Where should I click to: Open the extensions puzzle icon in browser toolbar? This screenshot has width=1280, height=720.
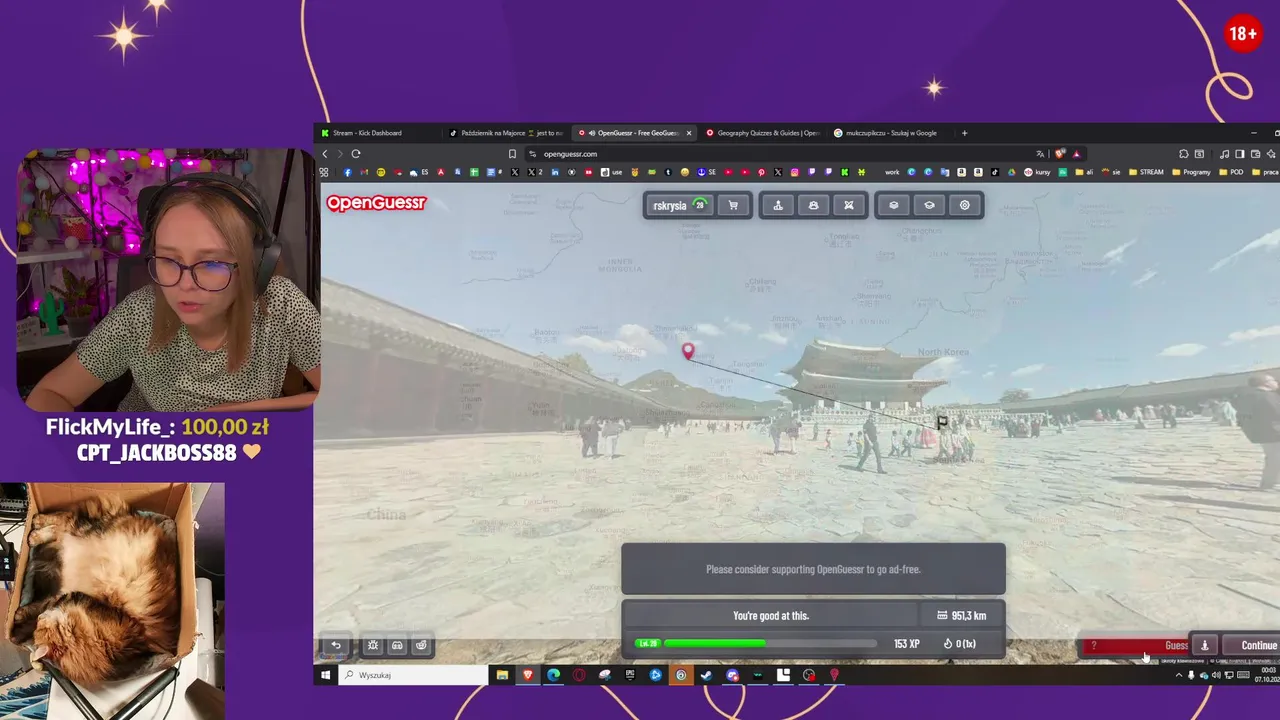point(1183,154)
